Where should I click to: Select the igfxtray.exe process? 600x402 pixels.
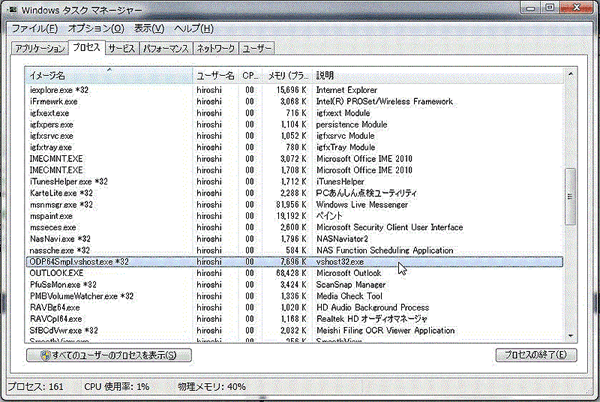pos(294,148)
